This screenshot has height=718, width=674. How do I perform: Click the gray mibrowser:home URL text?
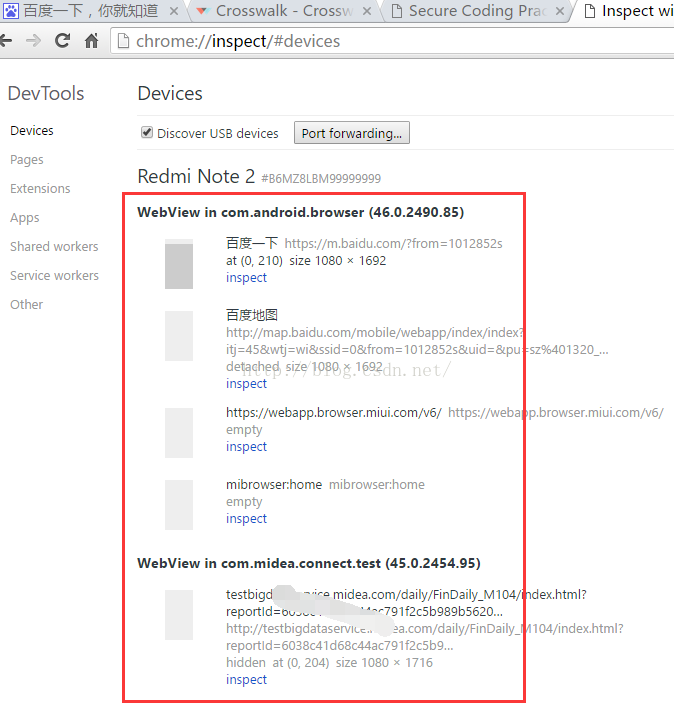click(x=377, y=484)
